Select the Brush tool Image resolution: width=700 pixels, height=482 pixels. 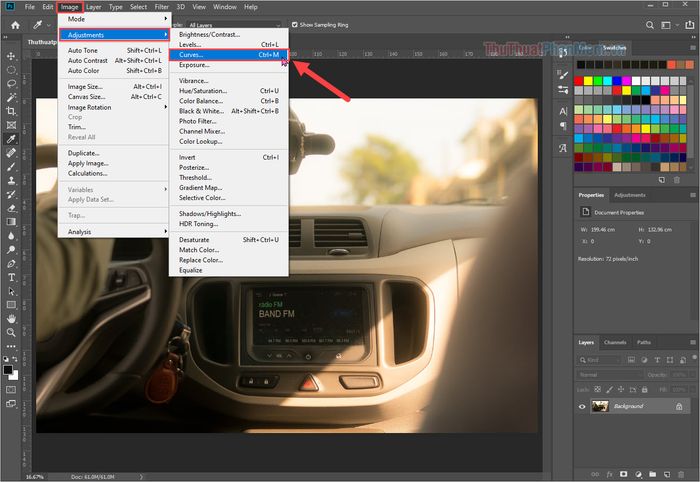pos(11,166)
